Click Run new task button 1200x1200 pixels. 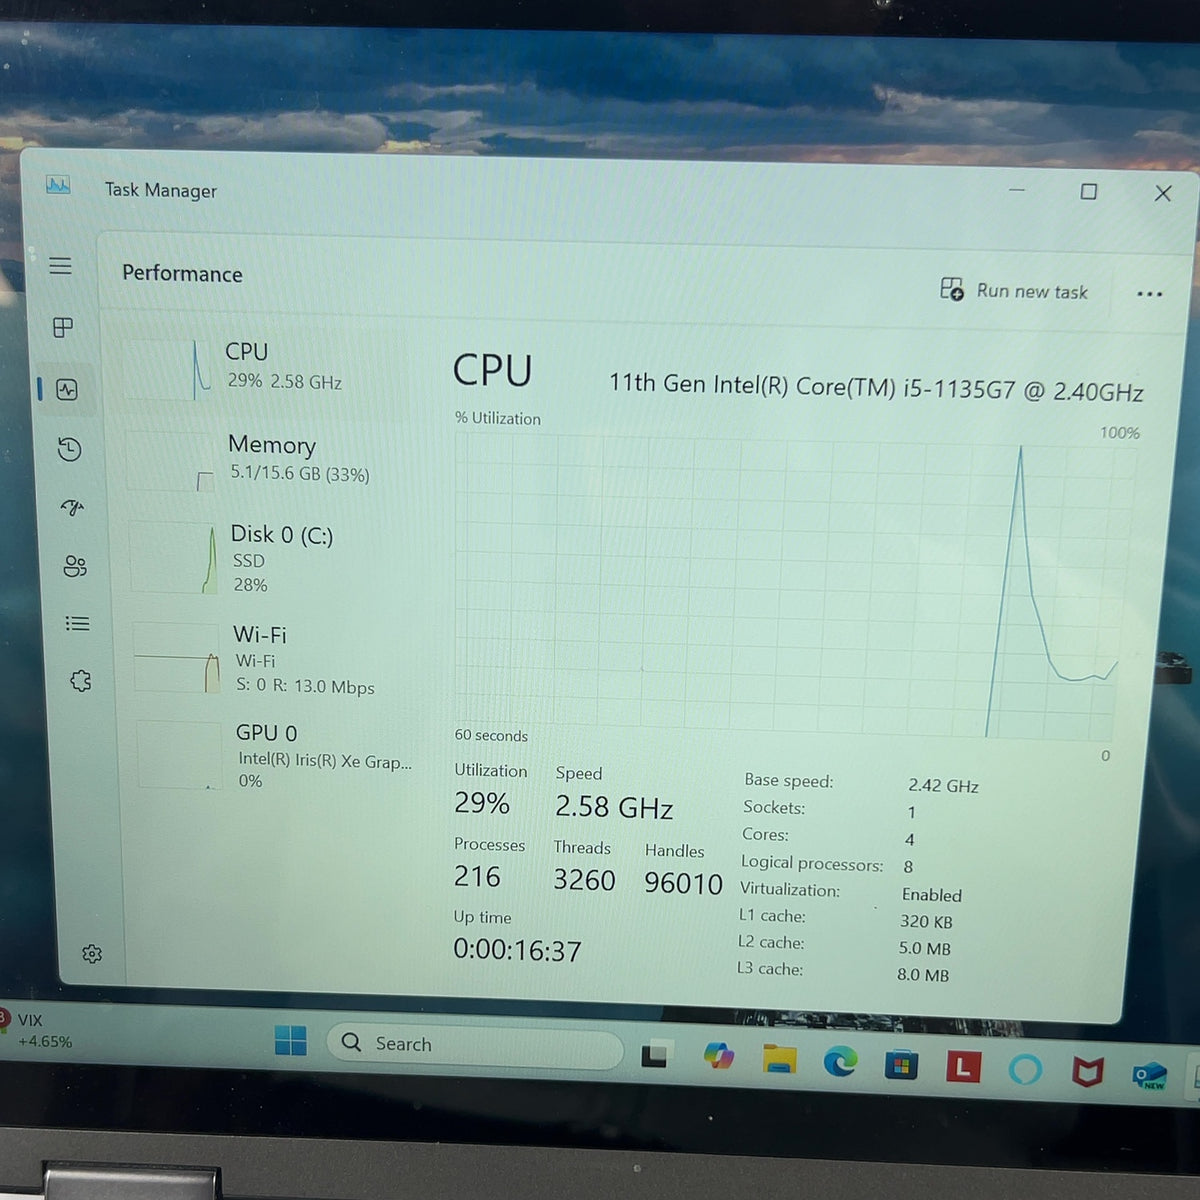1014,291
